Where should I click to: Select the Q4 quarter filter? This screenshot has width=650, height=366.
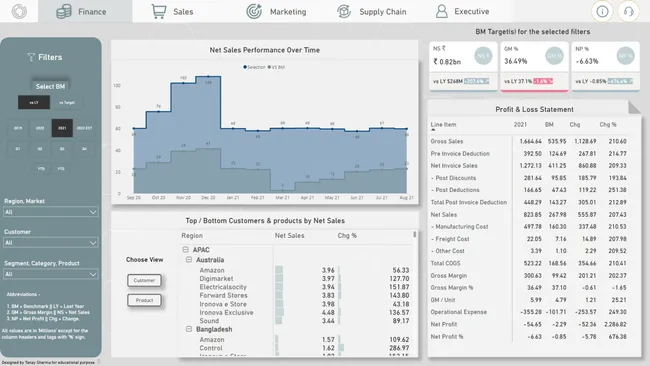(x=84, y=148)
